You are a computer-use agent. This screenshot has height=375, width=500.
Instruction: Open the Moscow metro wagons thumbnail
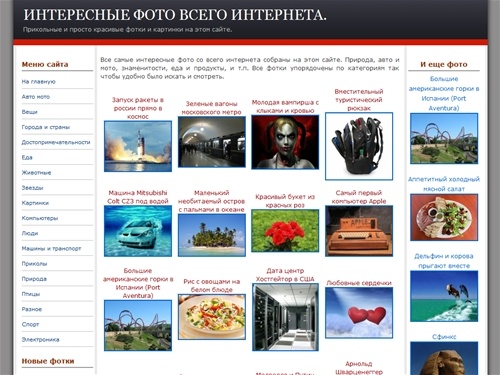pos(212,142)
